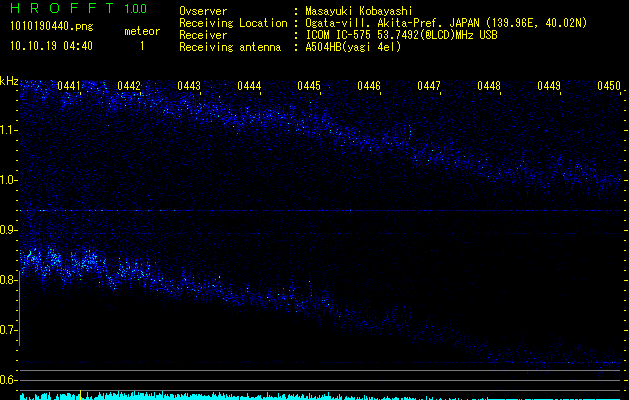629x400 pixels.
Task: Click the 0441 time marker
Action: click(69, 87)
